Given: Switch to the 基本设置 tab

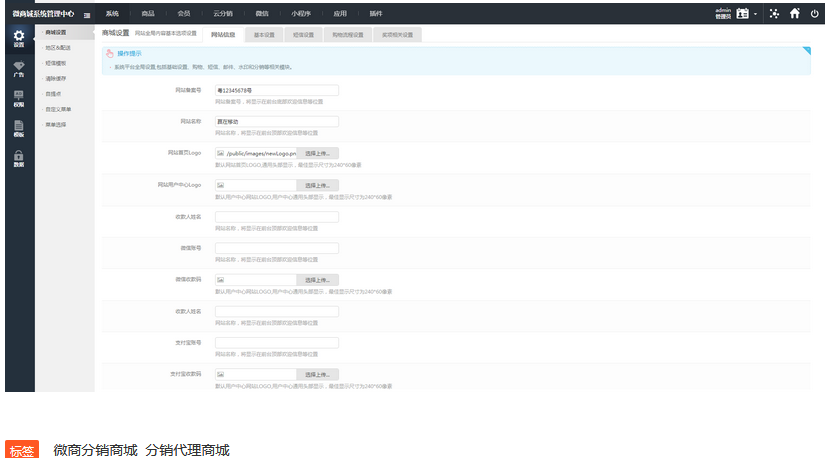Looking at the screenshot, I should 264,34.
